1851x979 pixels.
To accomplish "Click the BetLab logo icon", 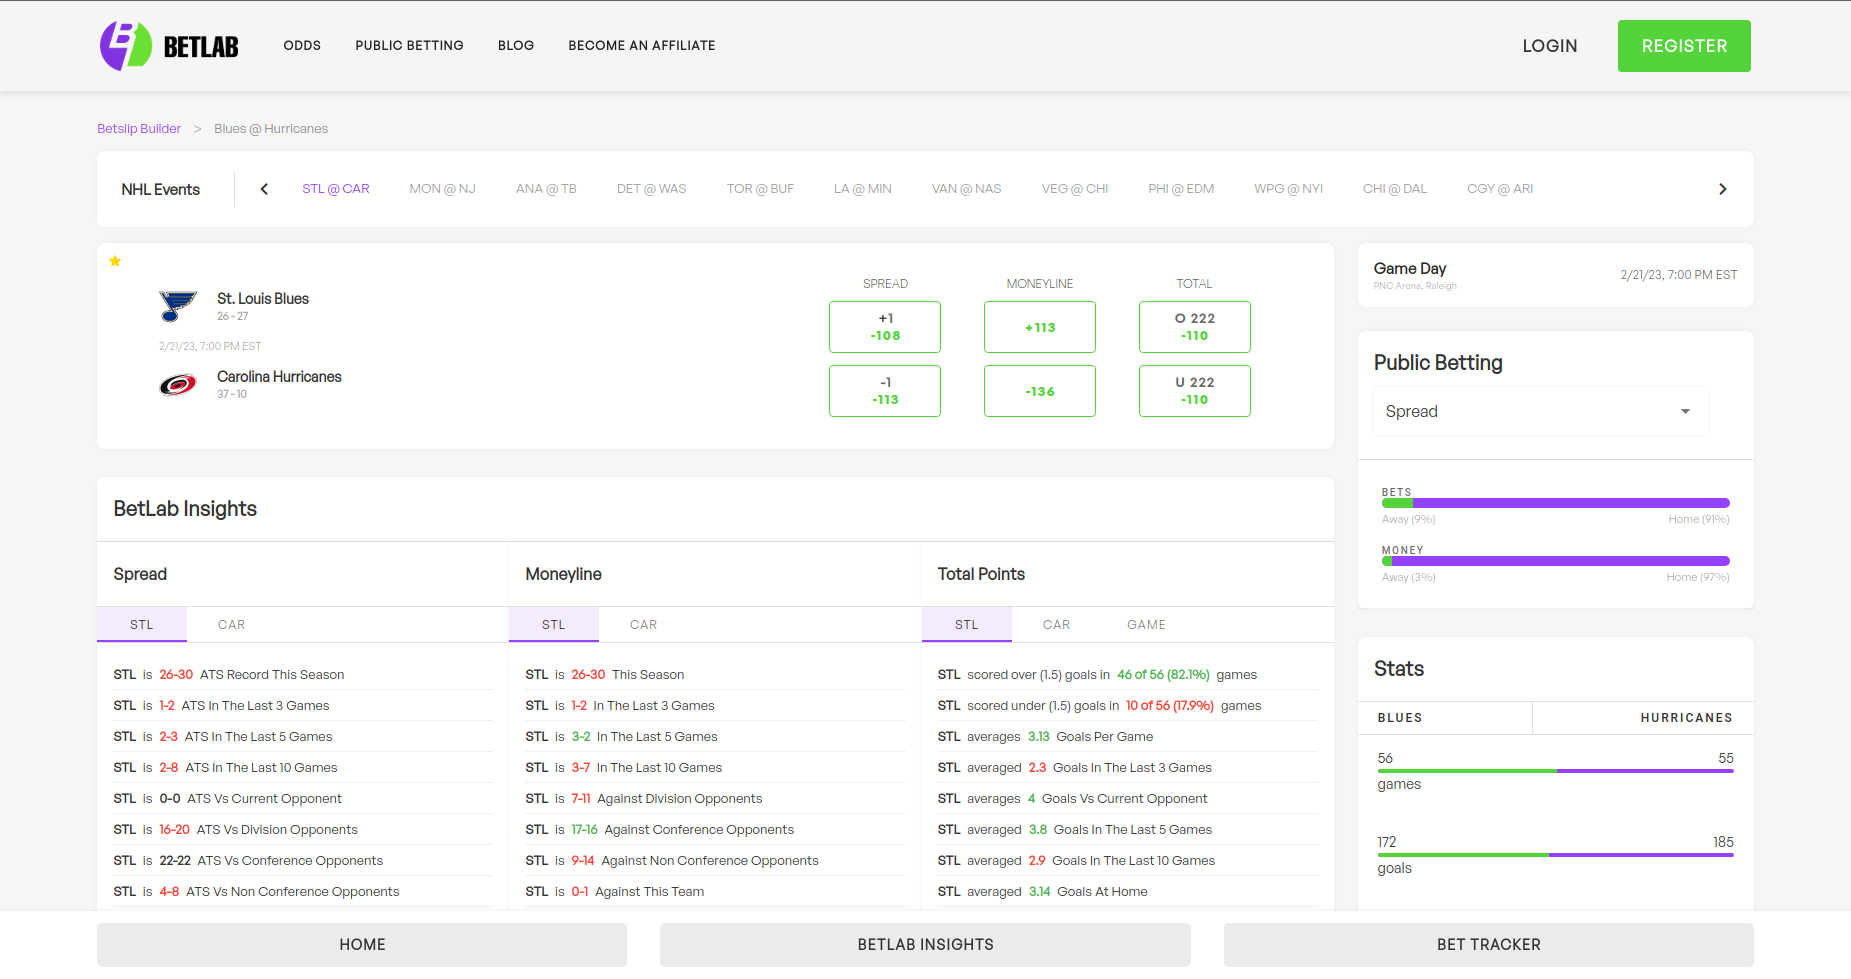I will coord(125,45).
